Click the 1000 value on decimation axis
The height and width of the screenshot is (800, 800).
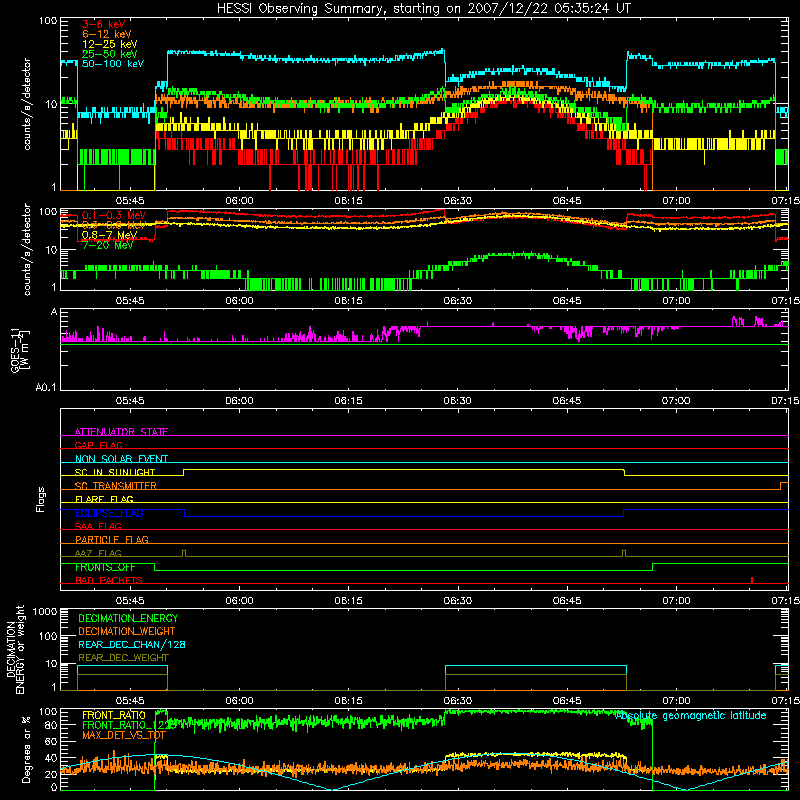coord(45,611)
